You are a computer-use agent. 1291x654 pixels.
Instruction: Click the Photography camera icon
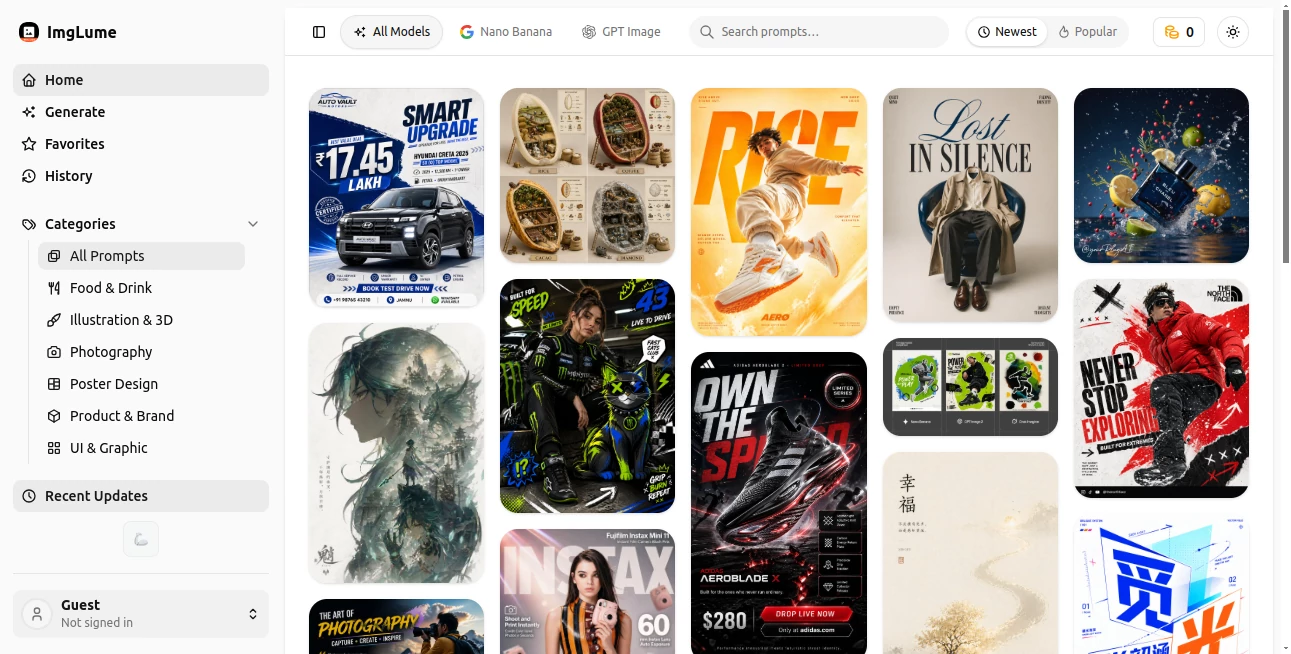[x=54, y=352]
